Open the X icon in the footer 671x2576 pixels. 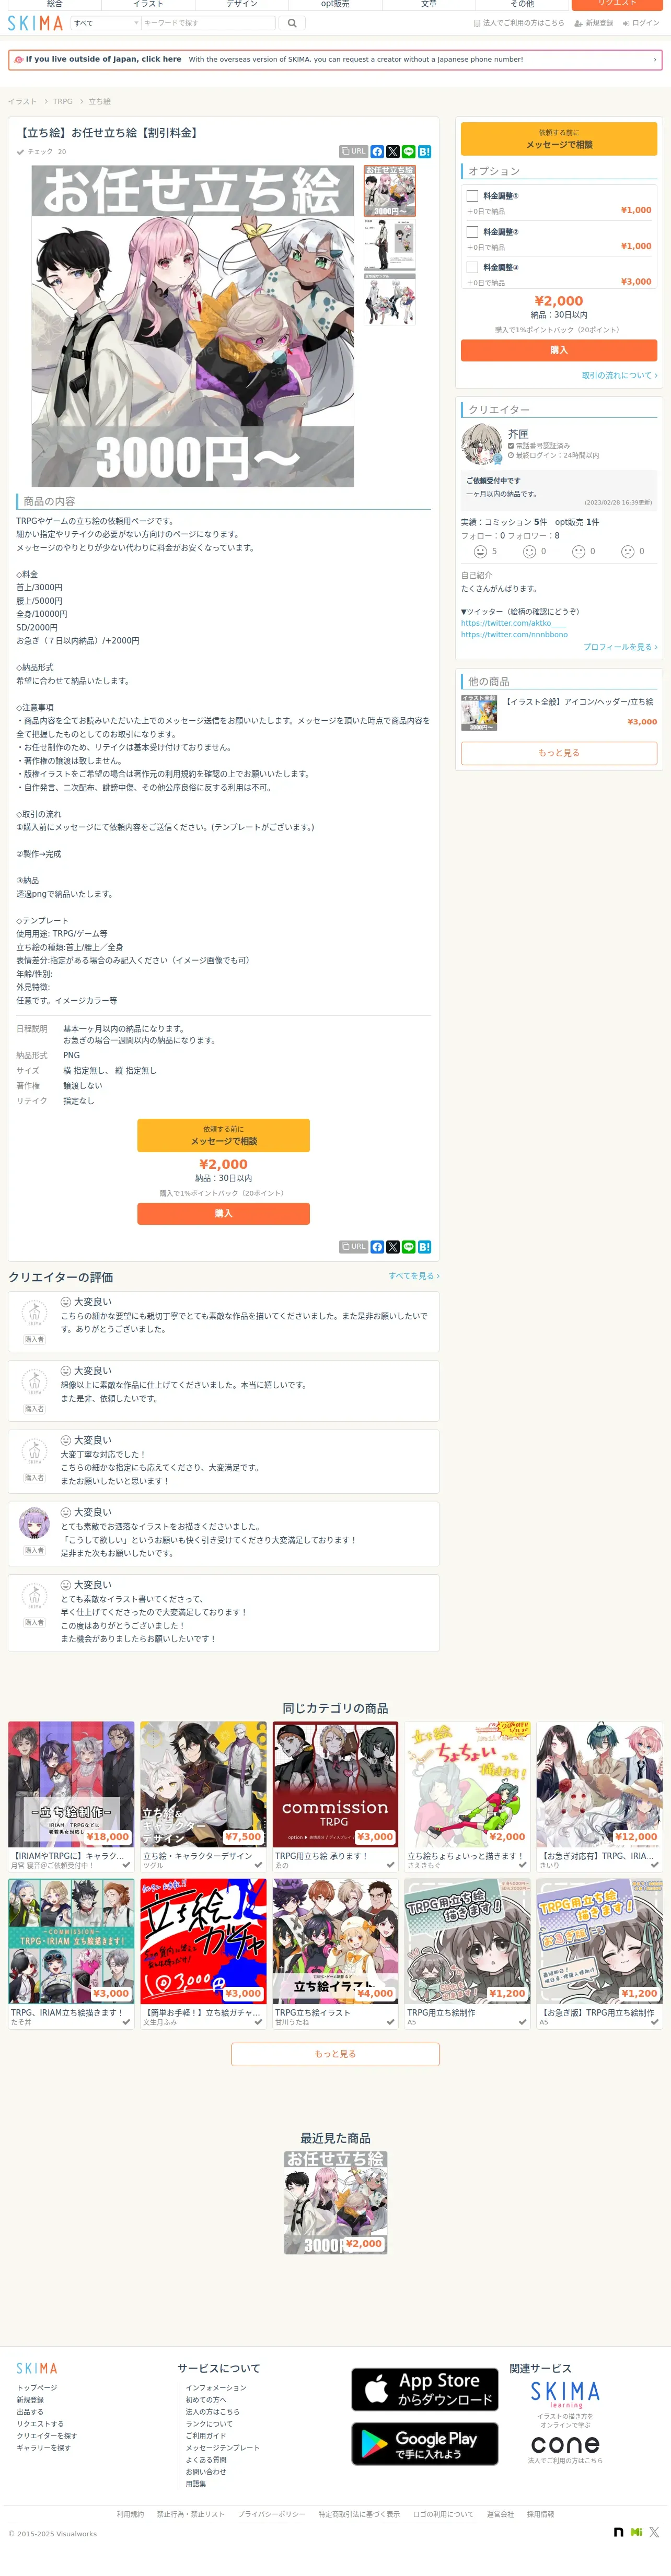pos(653,2532)
